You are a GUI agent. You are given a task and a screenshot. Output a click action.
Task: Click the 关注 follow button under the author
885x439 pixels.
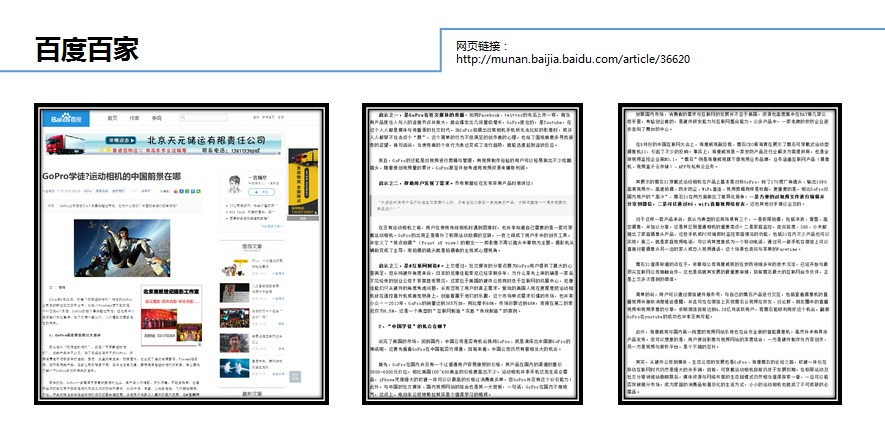[261, 192]
